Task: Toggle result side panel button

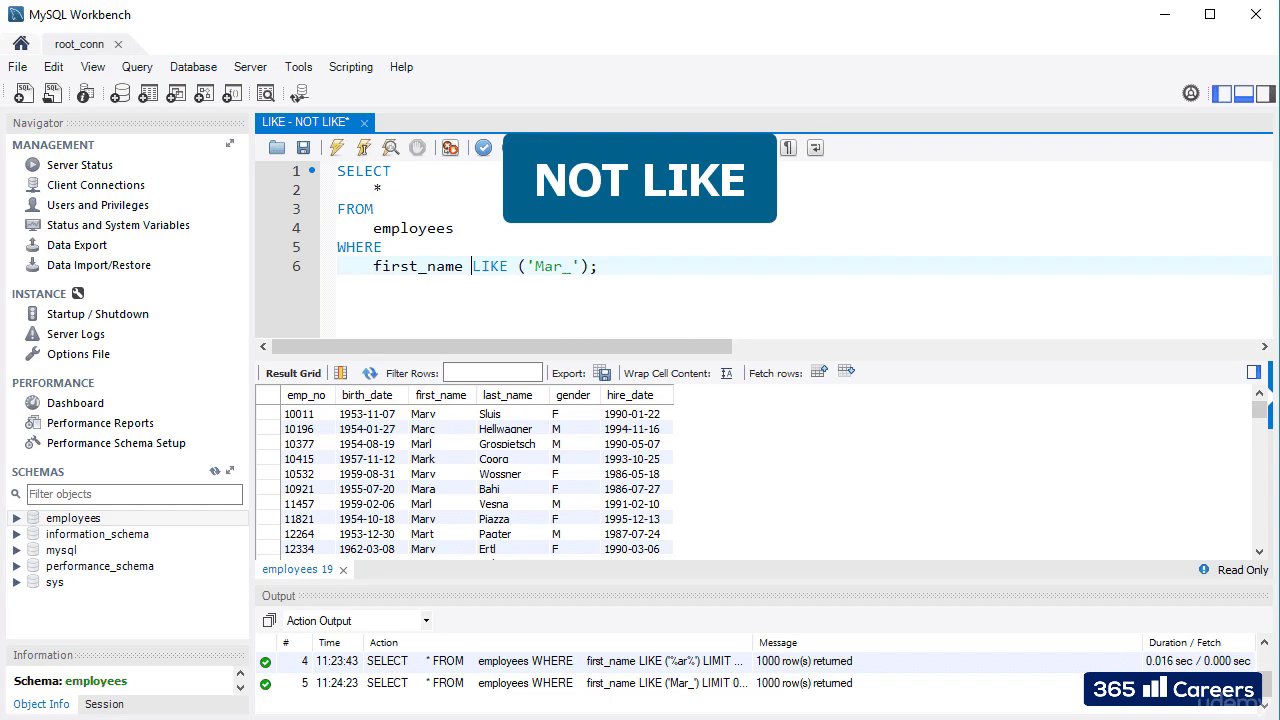Action: pos(1254,372)
